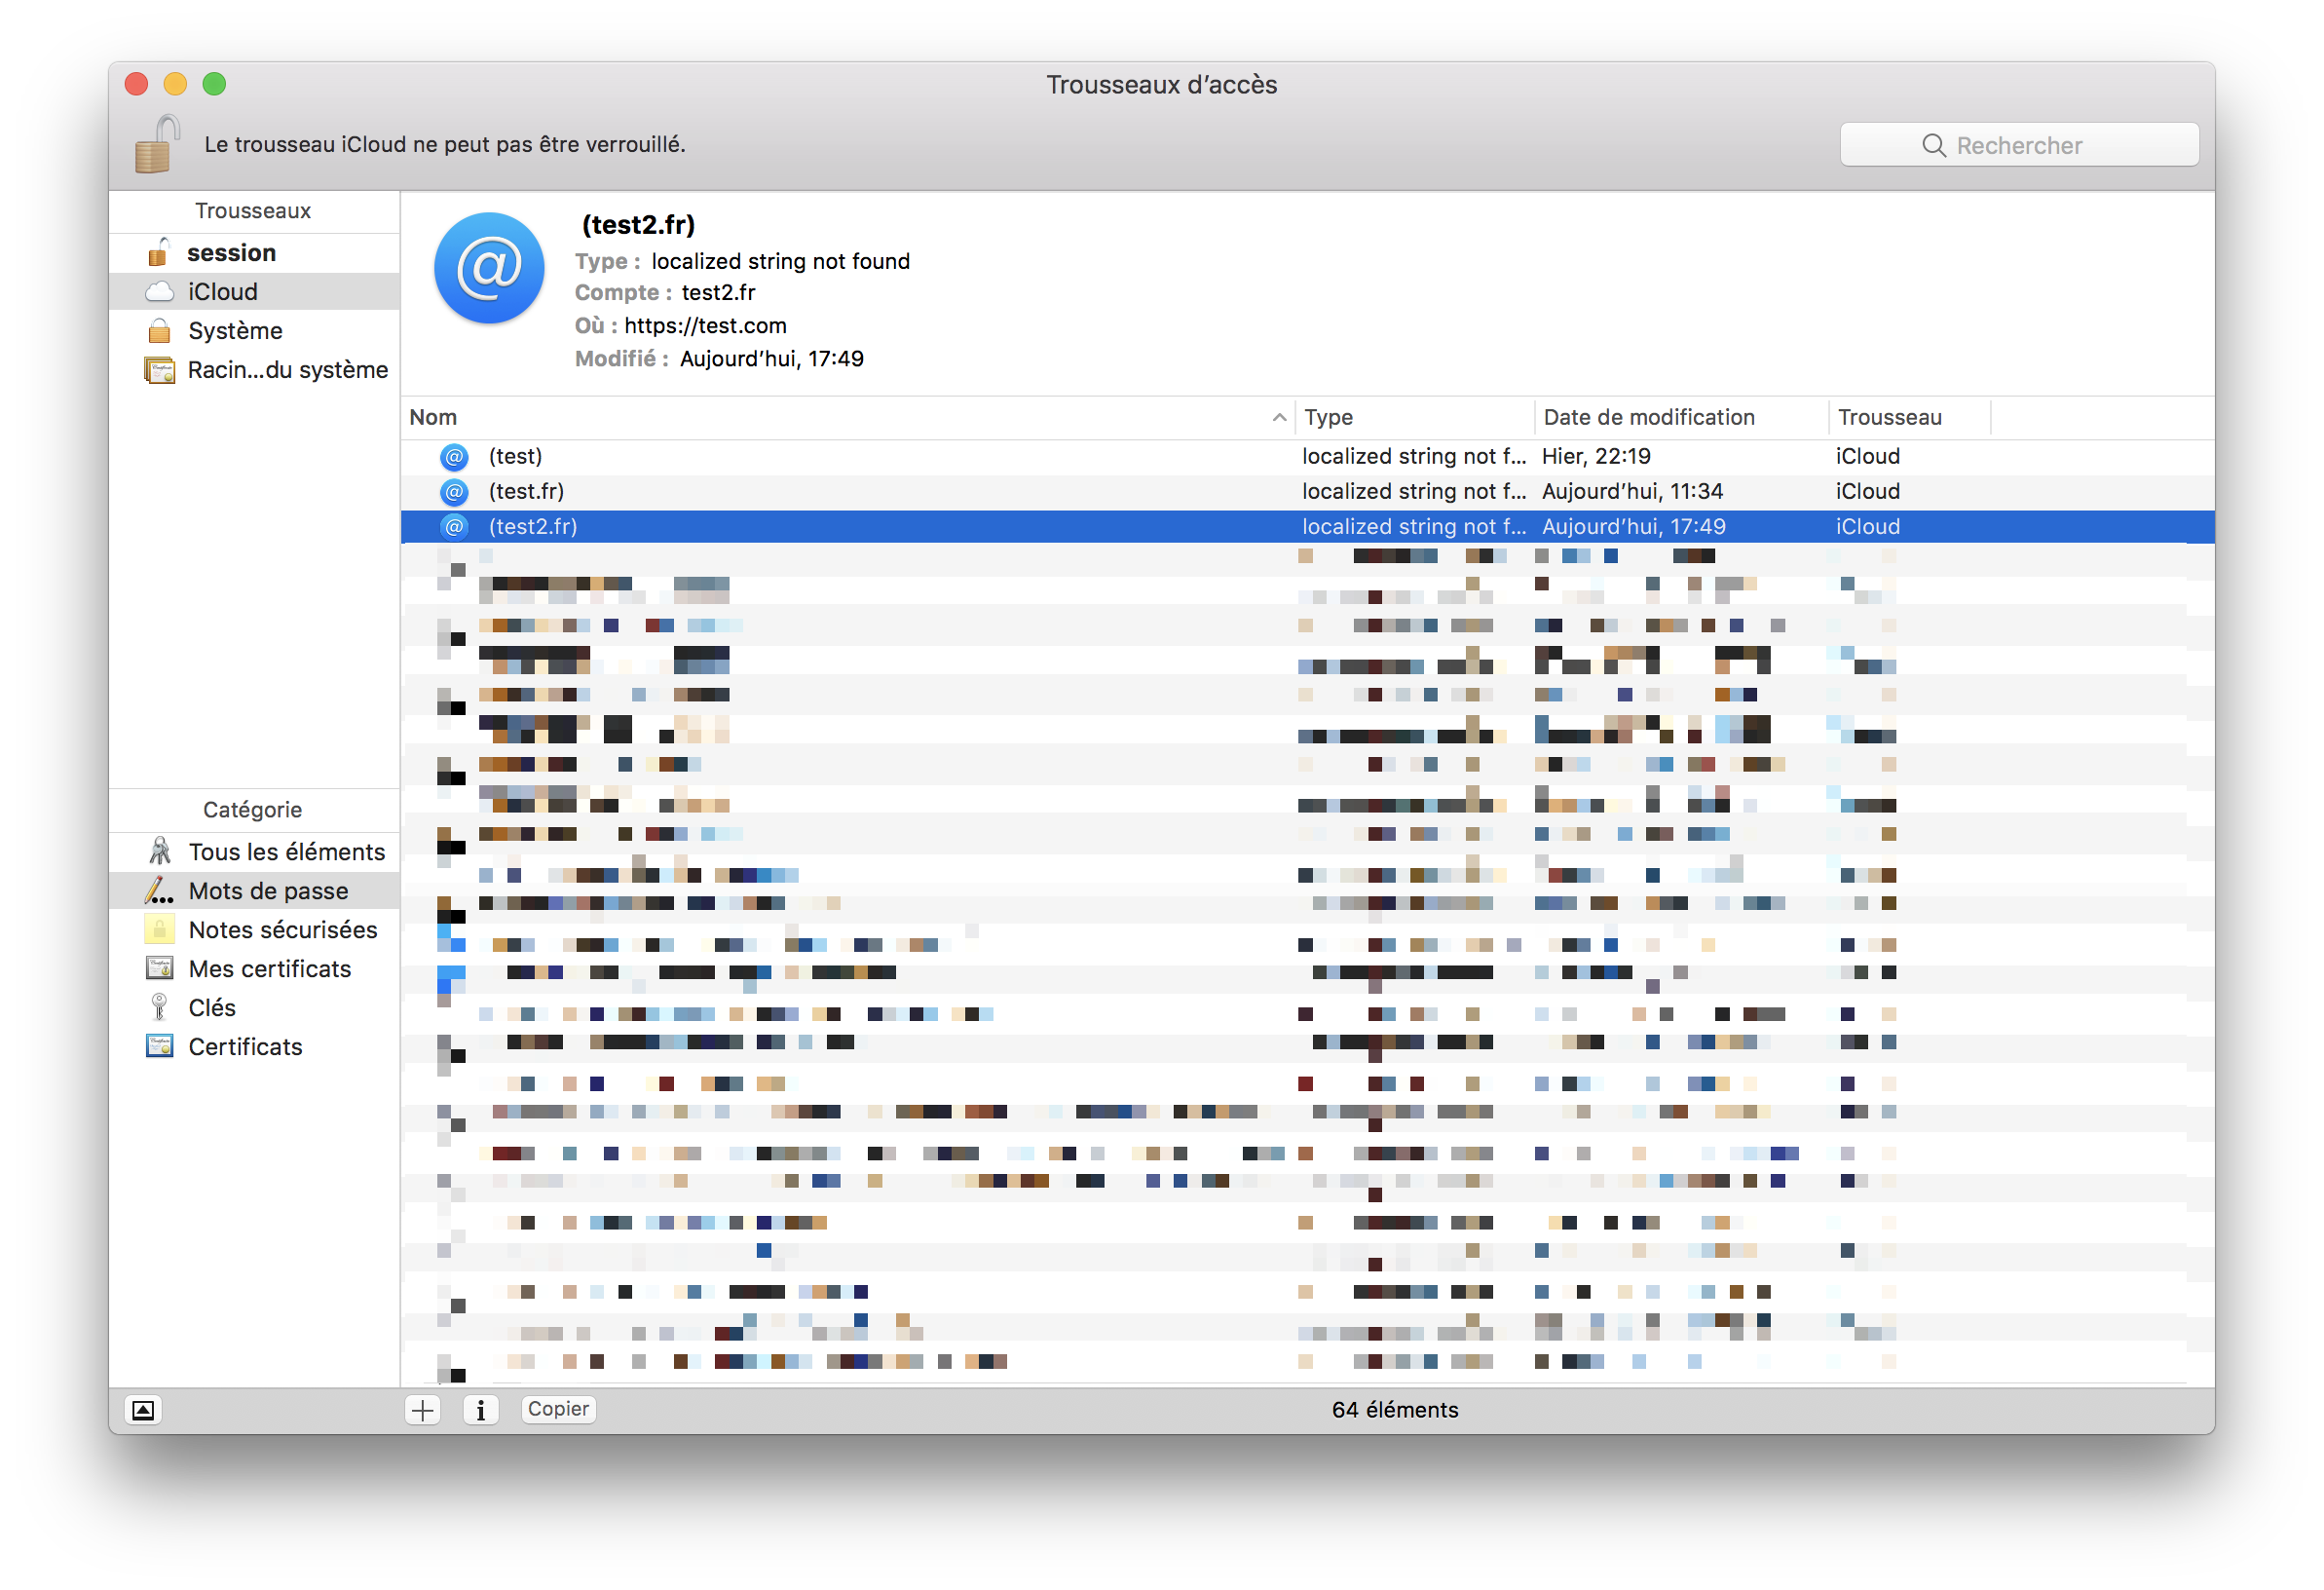Screen dimensions: 2324x1590
Task: Select the (test) password entry
Action: click(516, 457)
